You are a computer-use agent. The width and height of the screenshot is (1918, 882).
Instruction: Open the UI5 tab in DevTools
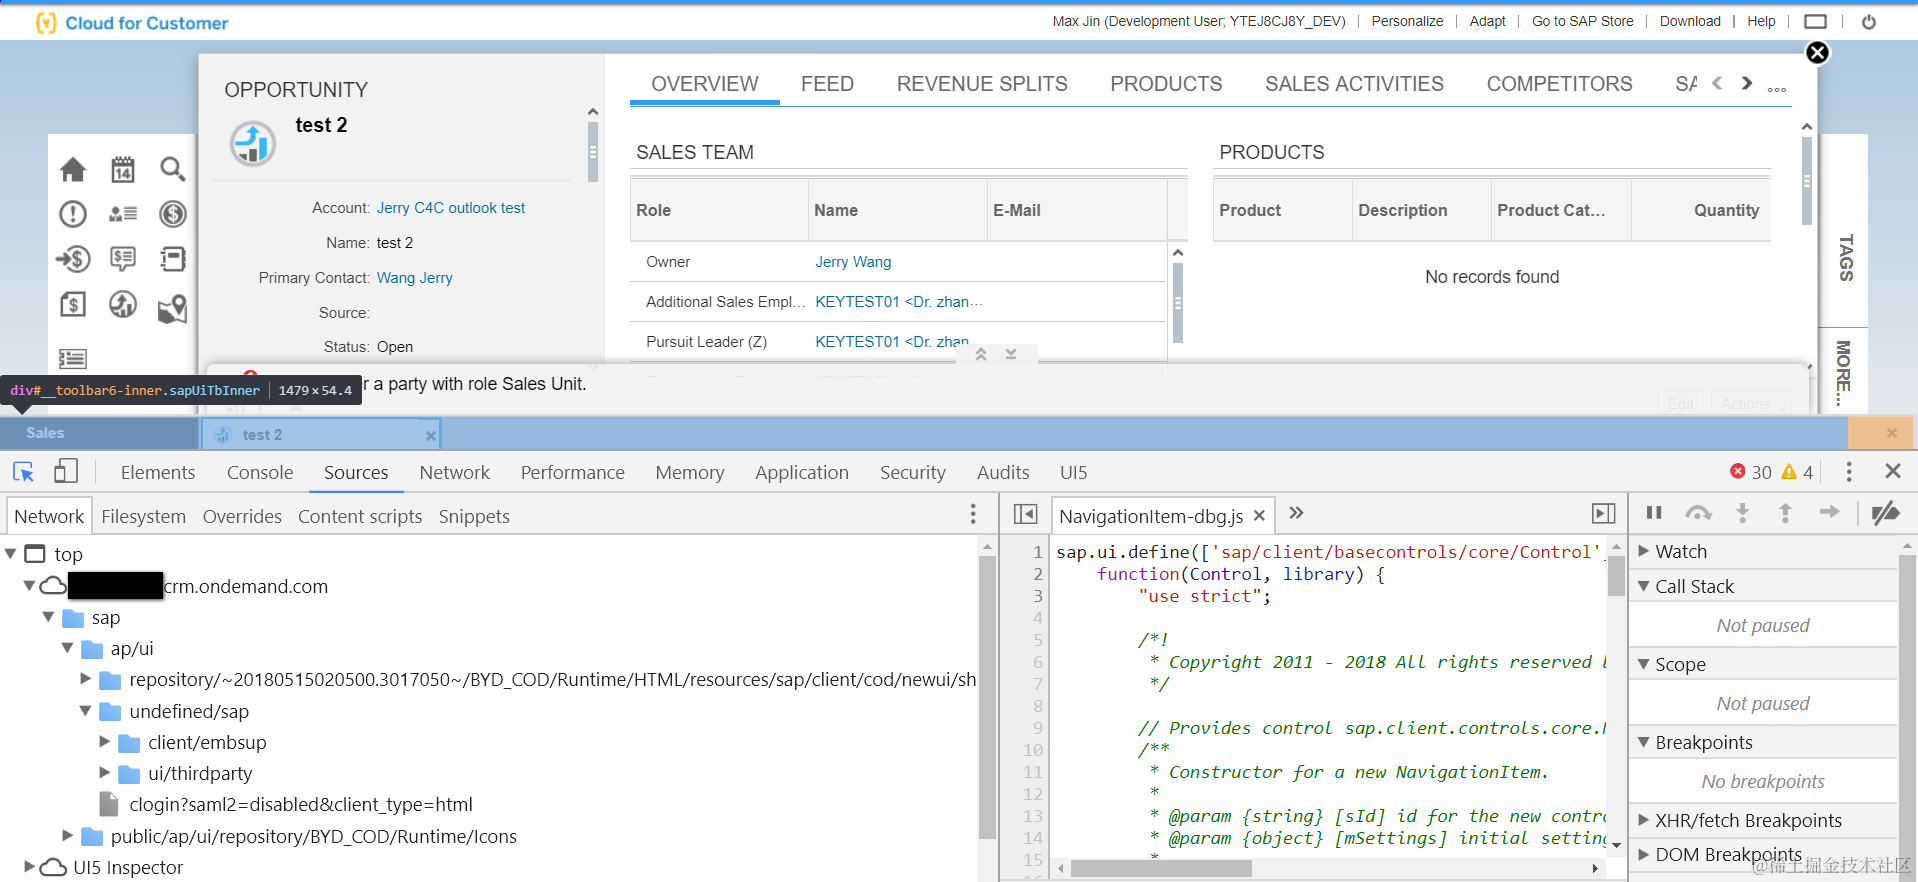click(x=1073, y=472)
